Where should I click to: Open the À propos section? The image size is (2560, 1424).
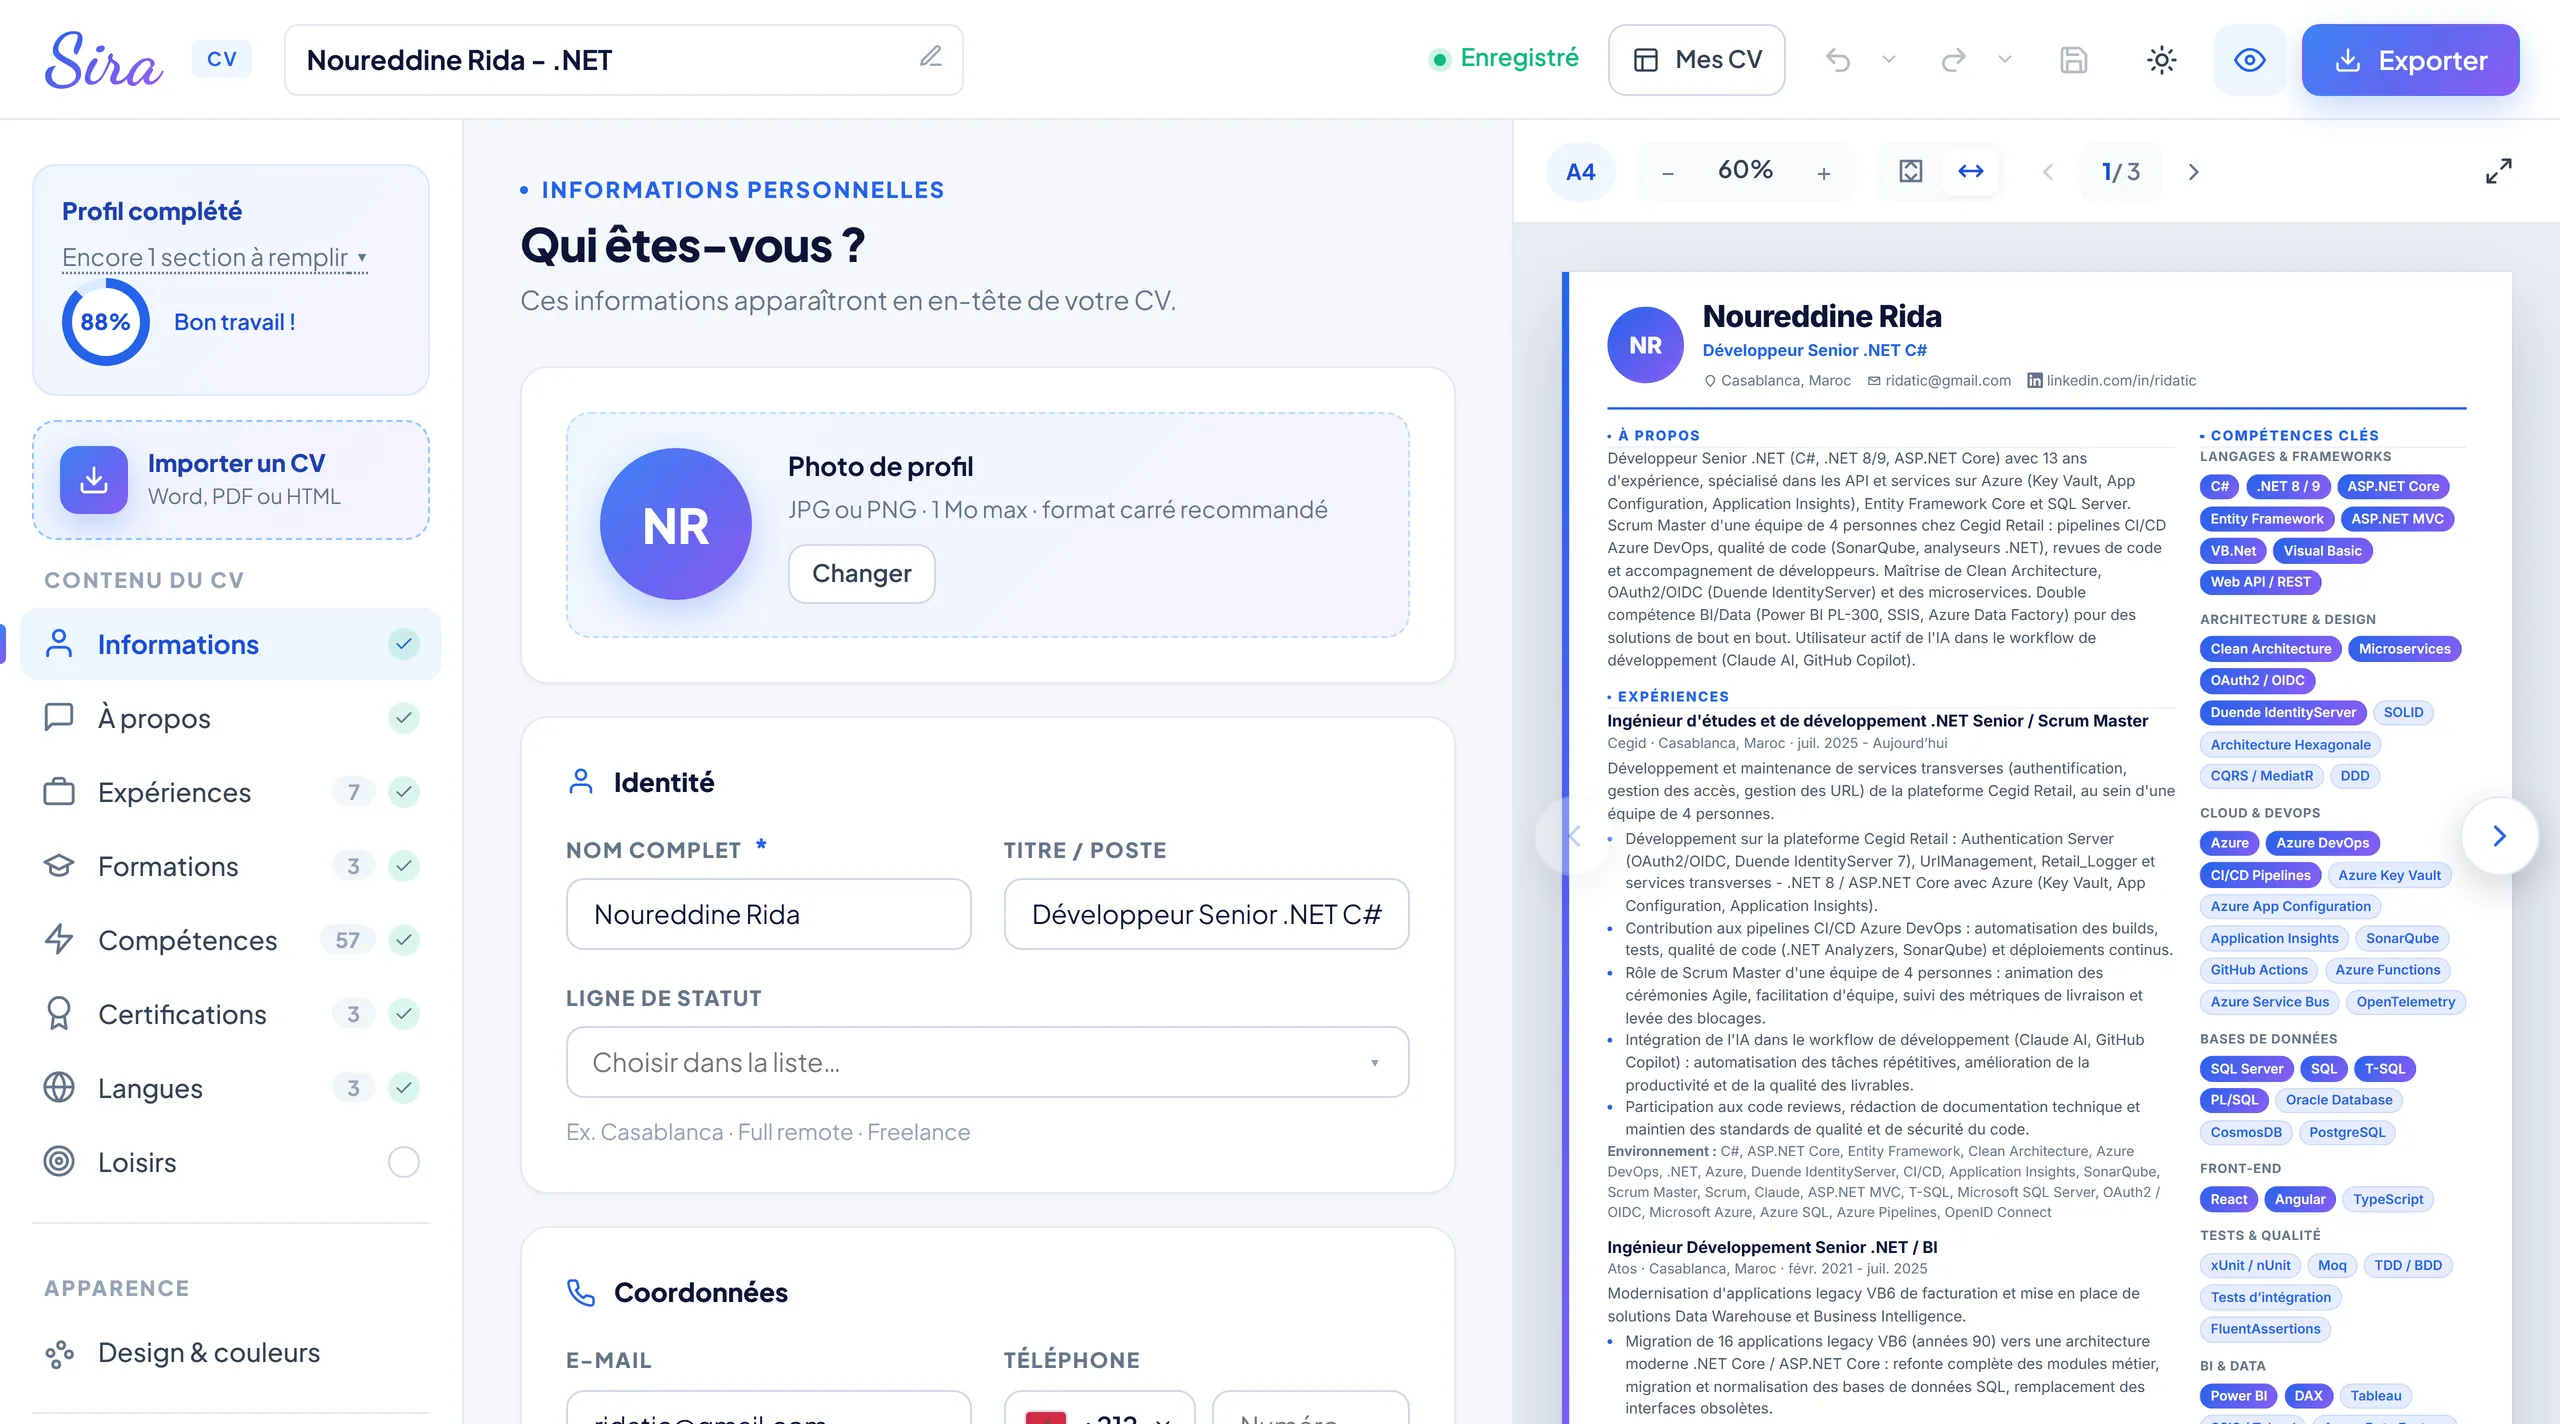231,718
